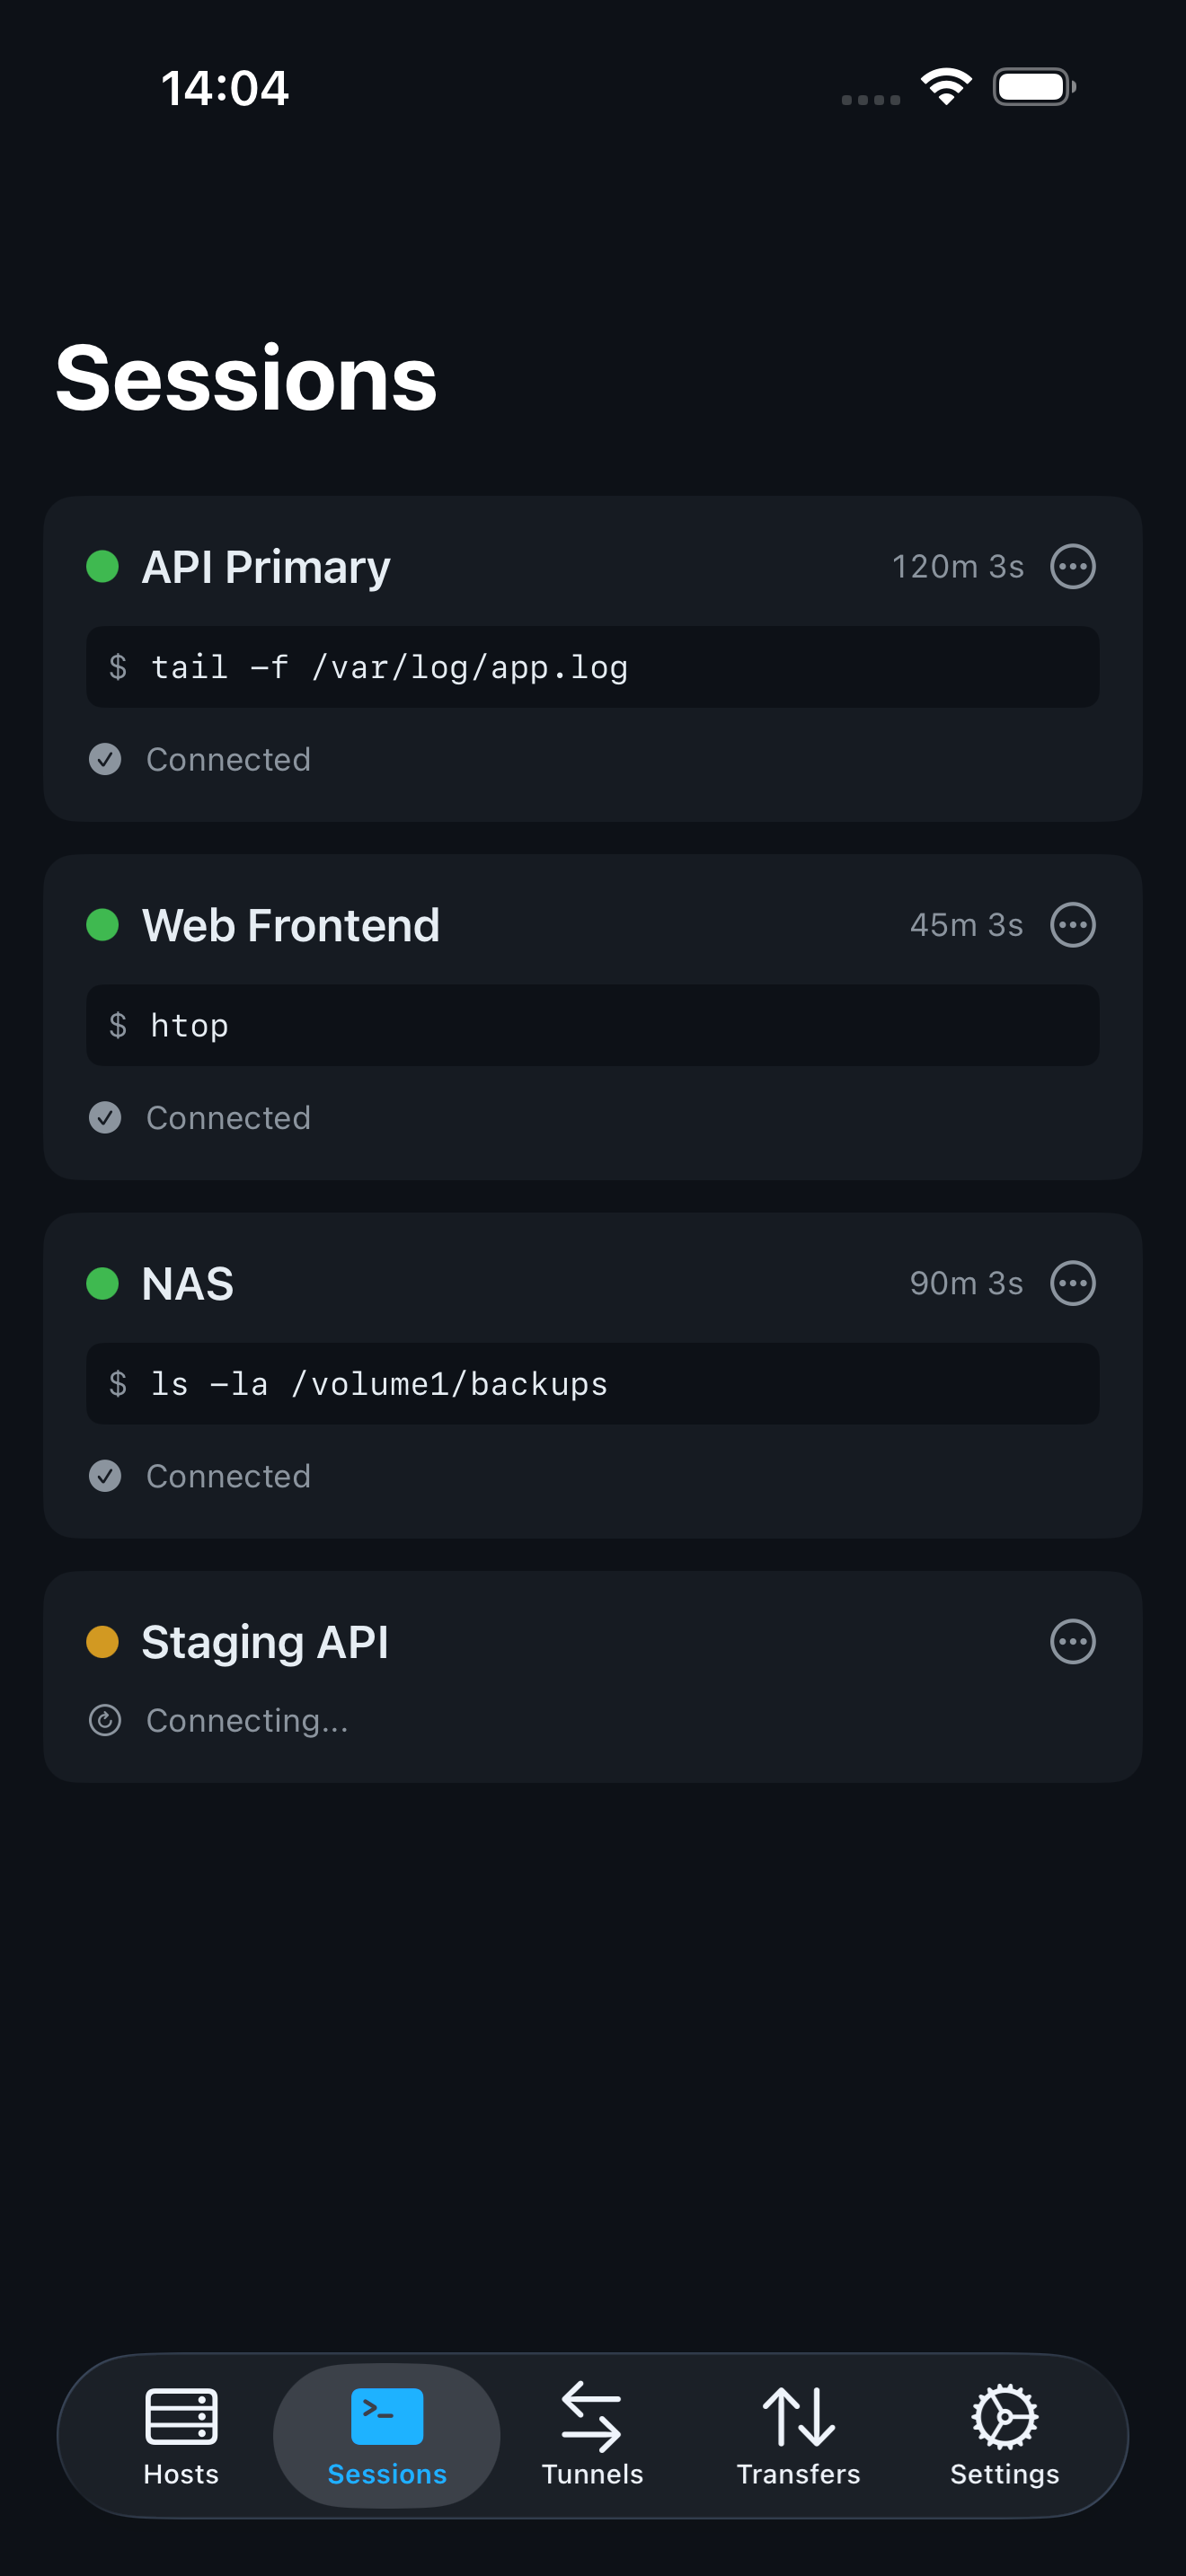Expand options for the Staging API session
Screen dimensions: 1186x2576
(1073, 1641)
